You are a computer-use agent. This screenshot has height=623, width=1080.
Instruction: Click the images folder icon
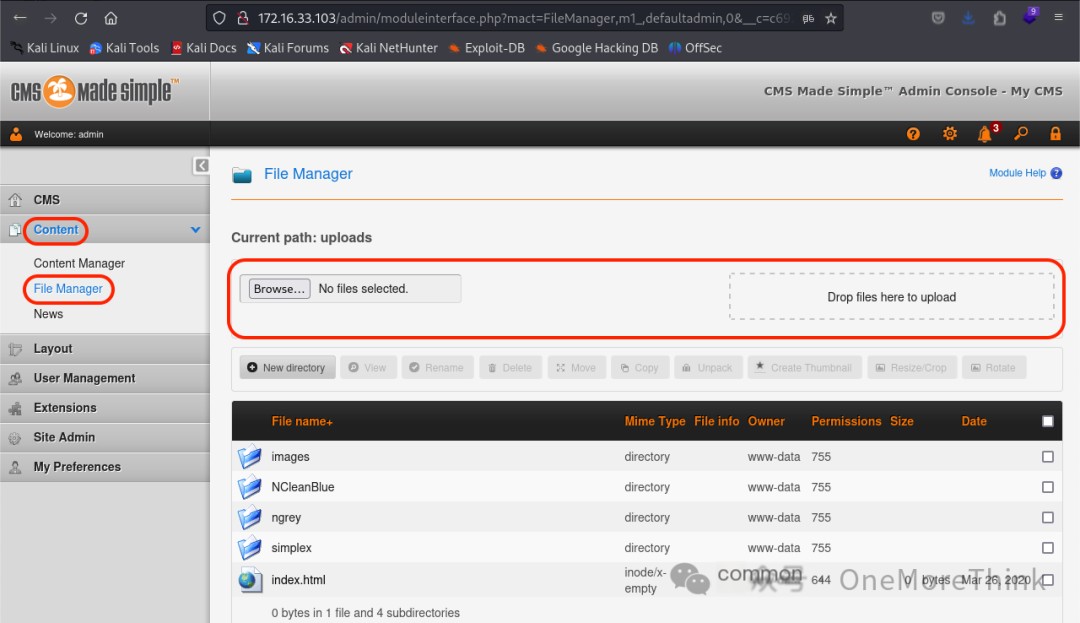(249, 456)
